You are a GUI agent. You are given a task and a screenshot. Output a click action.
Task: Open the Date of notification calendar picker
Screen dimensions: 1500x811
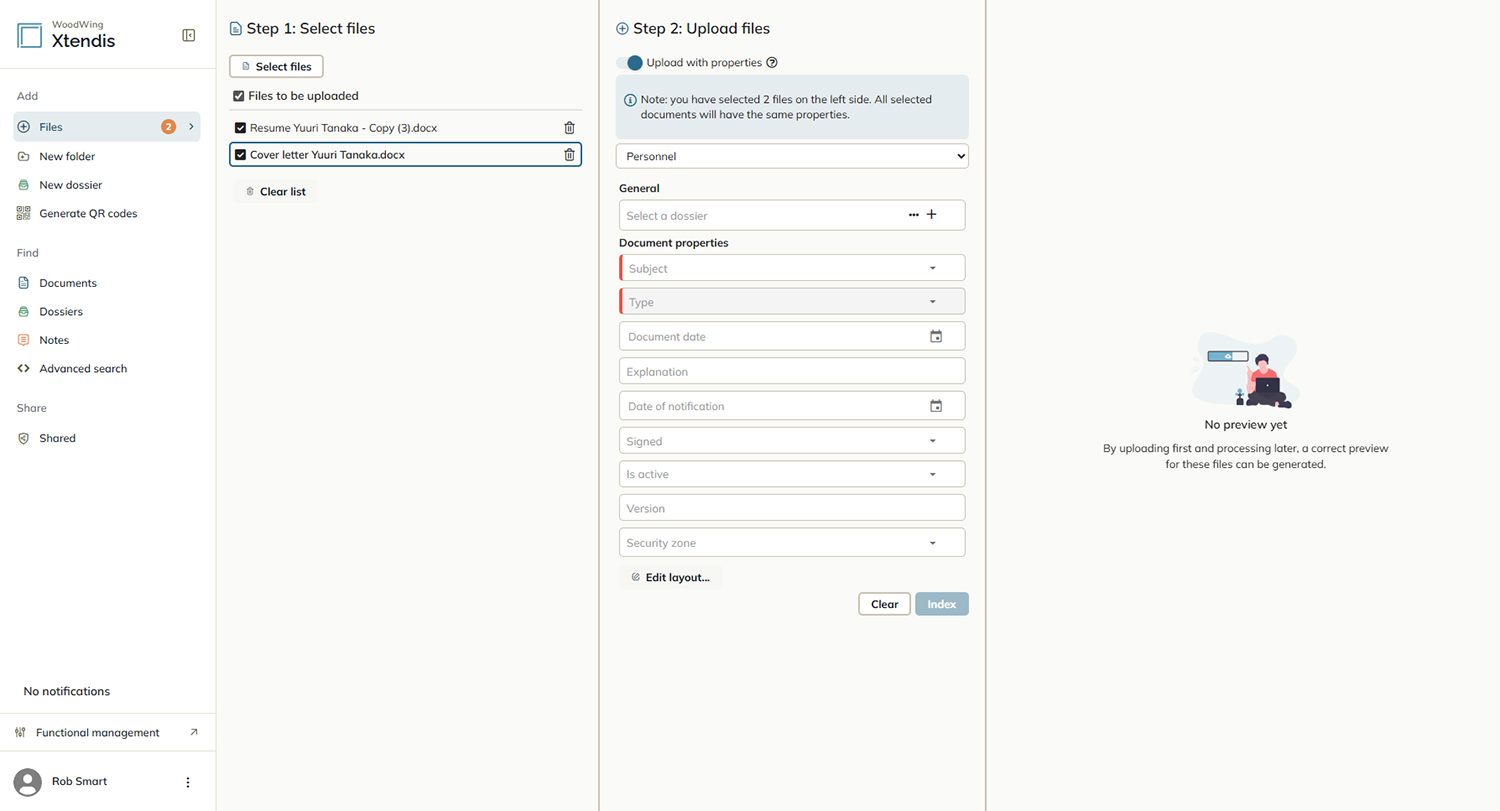tap(936, 406)
